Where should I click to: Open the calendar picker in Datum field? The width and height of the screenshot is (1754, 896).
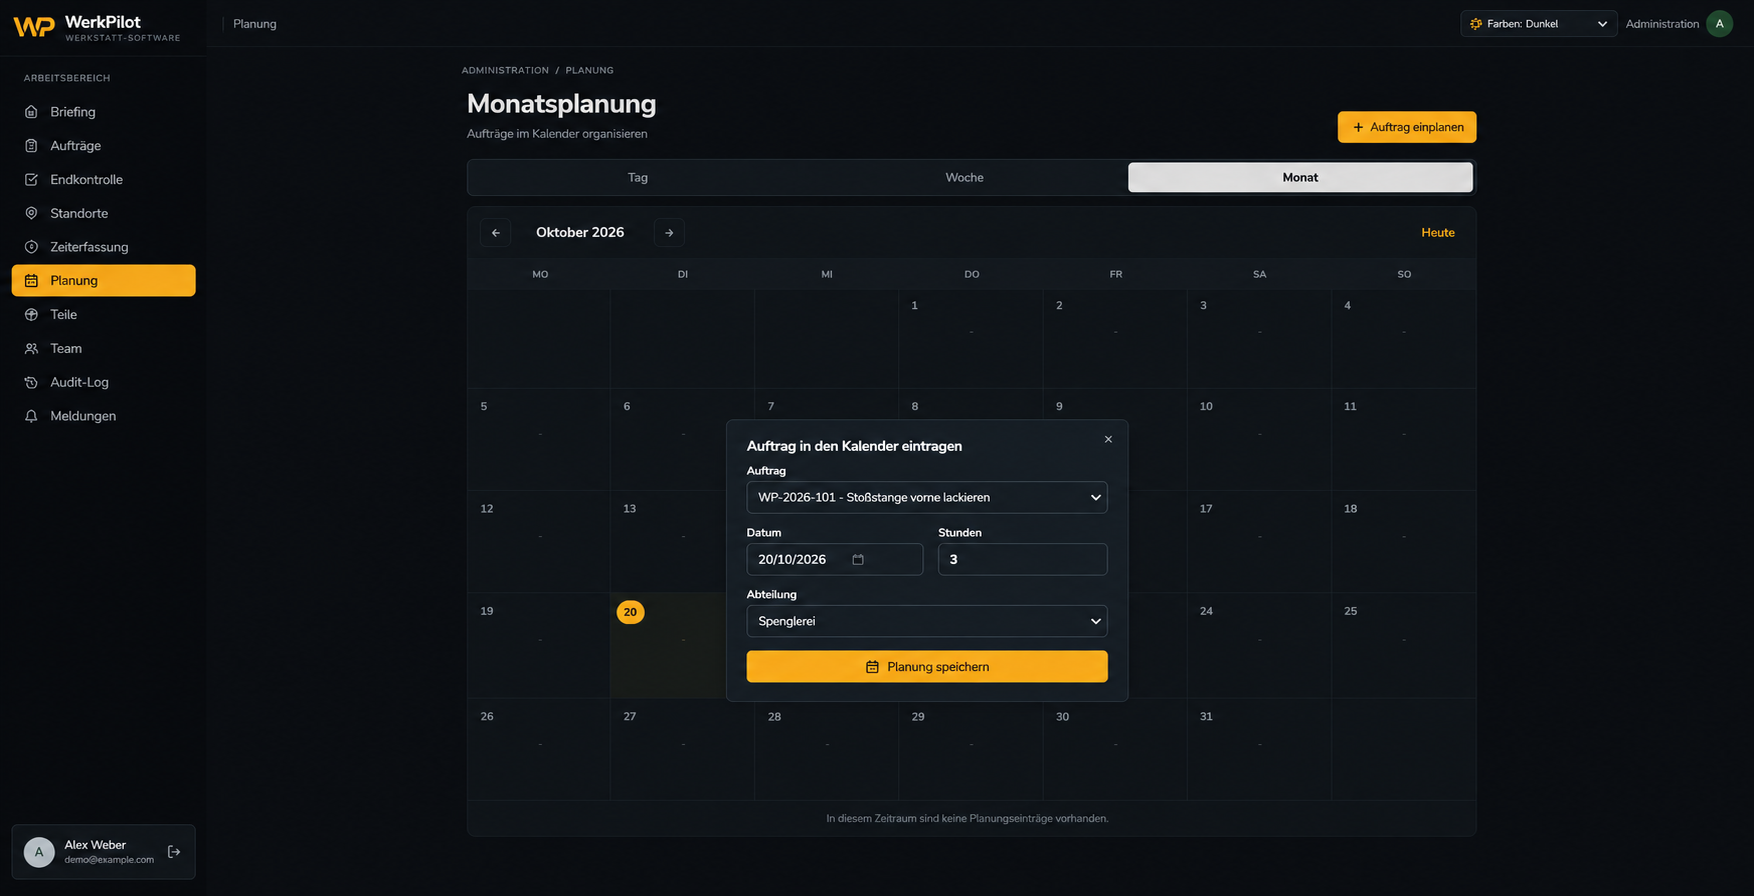(858, 559)
